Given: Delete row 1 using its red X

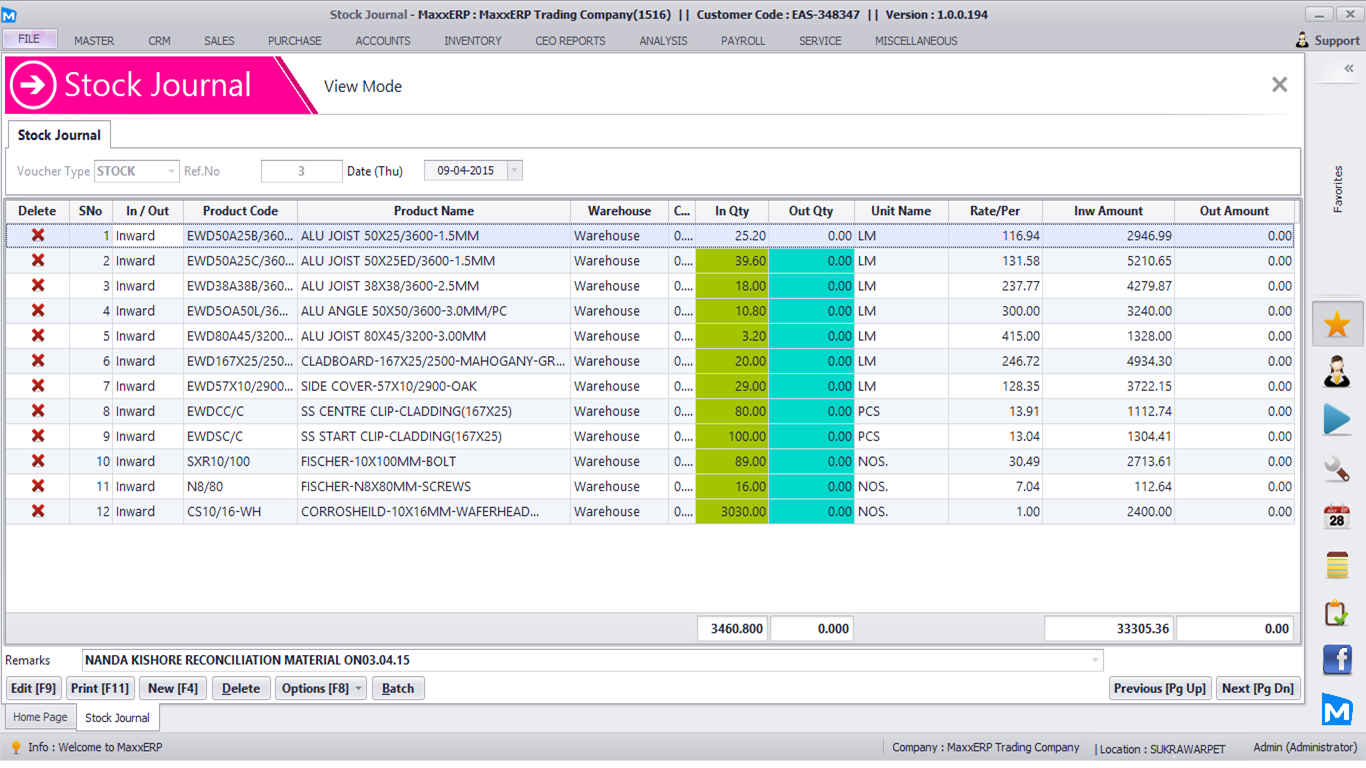Looking at the screenshot, I should pos(38,236).
